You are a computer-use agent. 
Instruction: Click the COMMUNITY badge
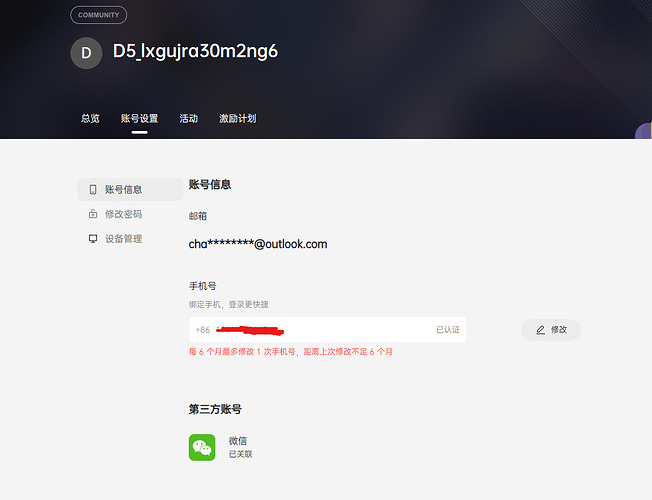point(98,15)
